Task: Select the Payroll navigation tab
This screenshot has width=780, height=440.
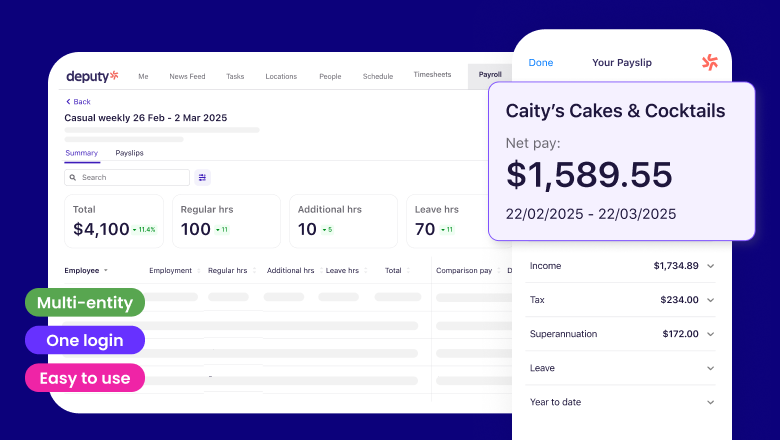Action: (x=490, y=75)
